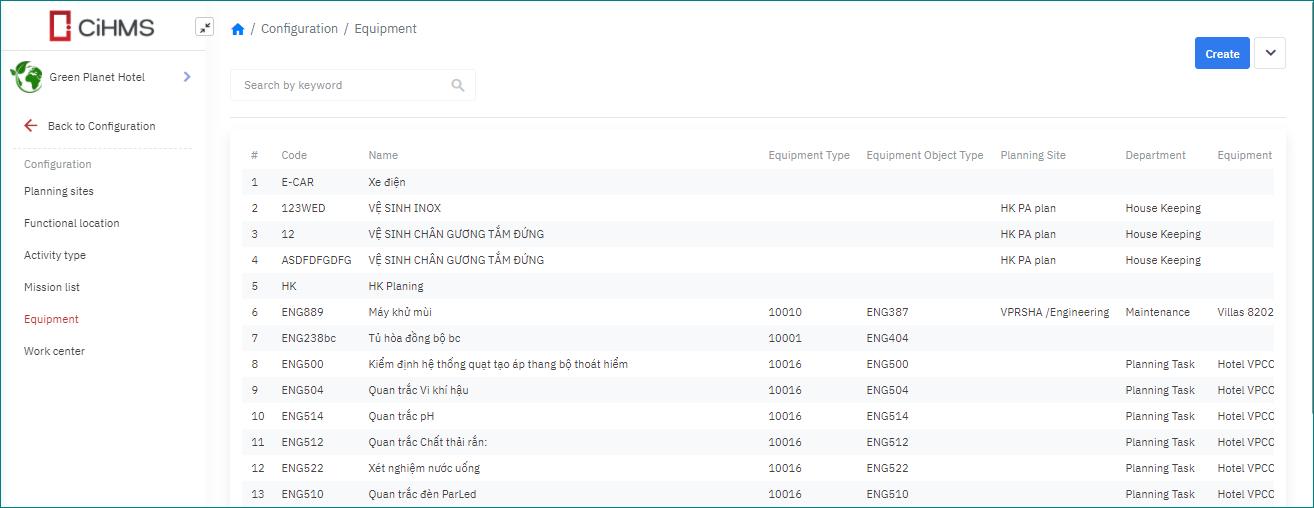Collapse the sidebar using the arrows icon

click(204, 28)
